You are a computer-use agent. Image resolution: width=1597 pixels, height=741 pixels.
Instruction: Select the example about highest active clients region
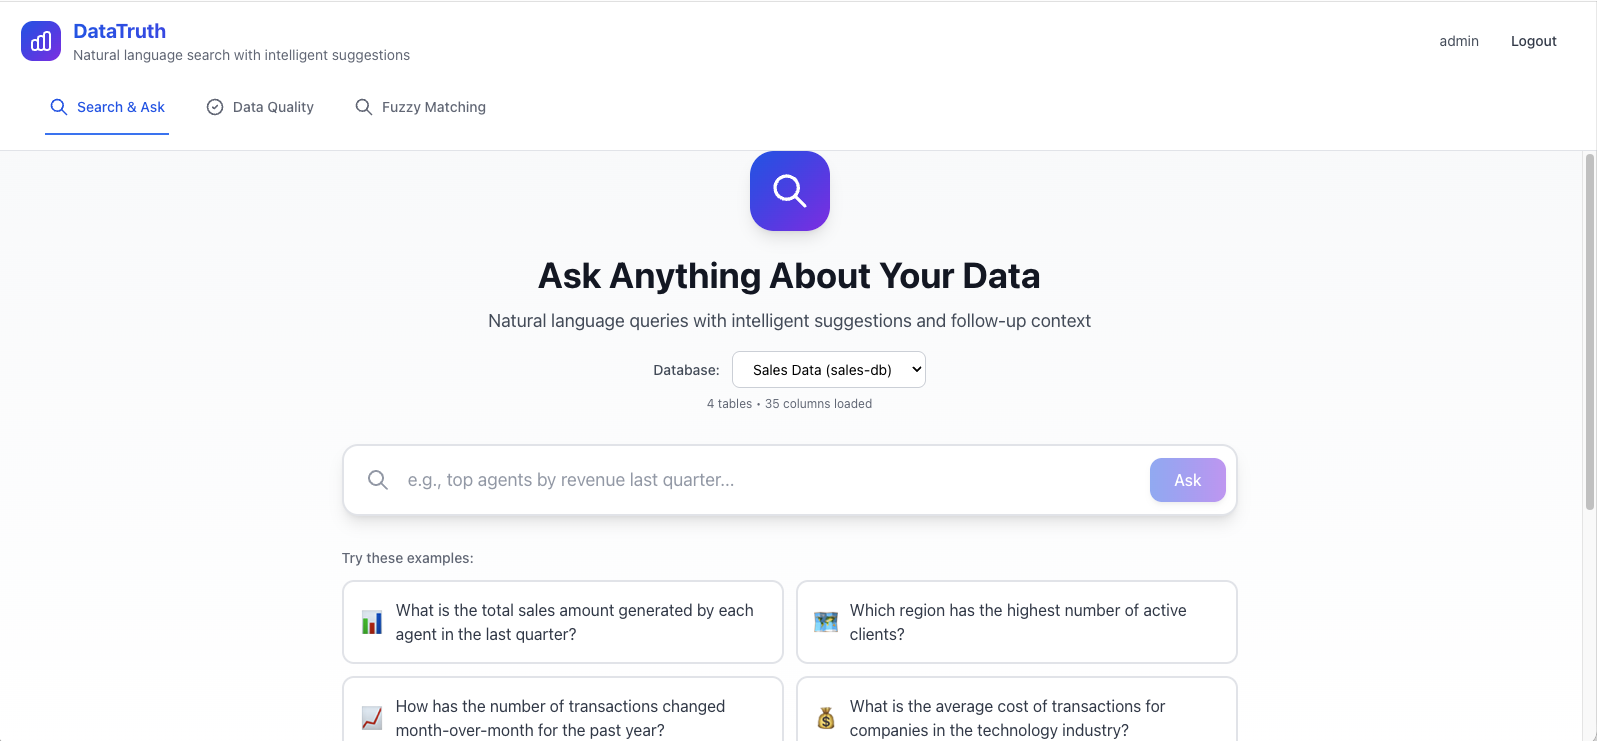1016,621
